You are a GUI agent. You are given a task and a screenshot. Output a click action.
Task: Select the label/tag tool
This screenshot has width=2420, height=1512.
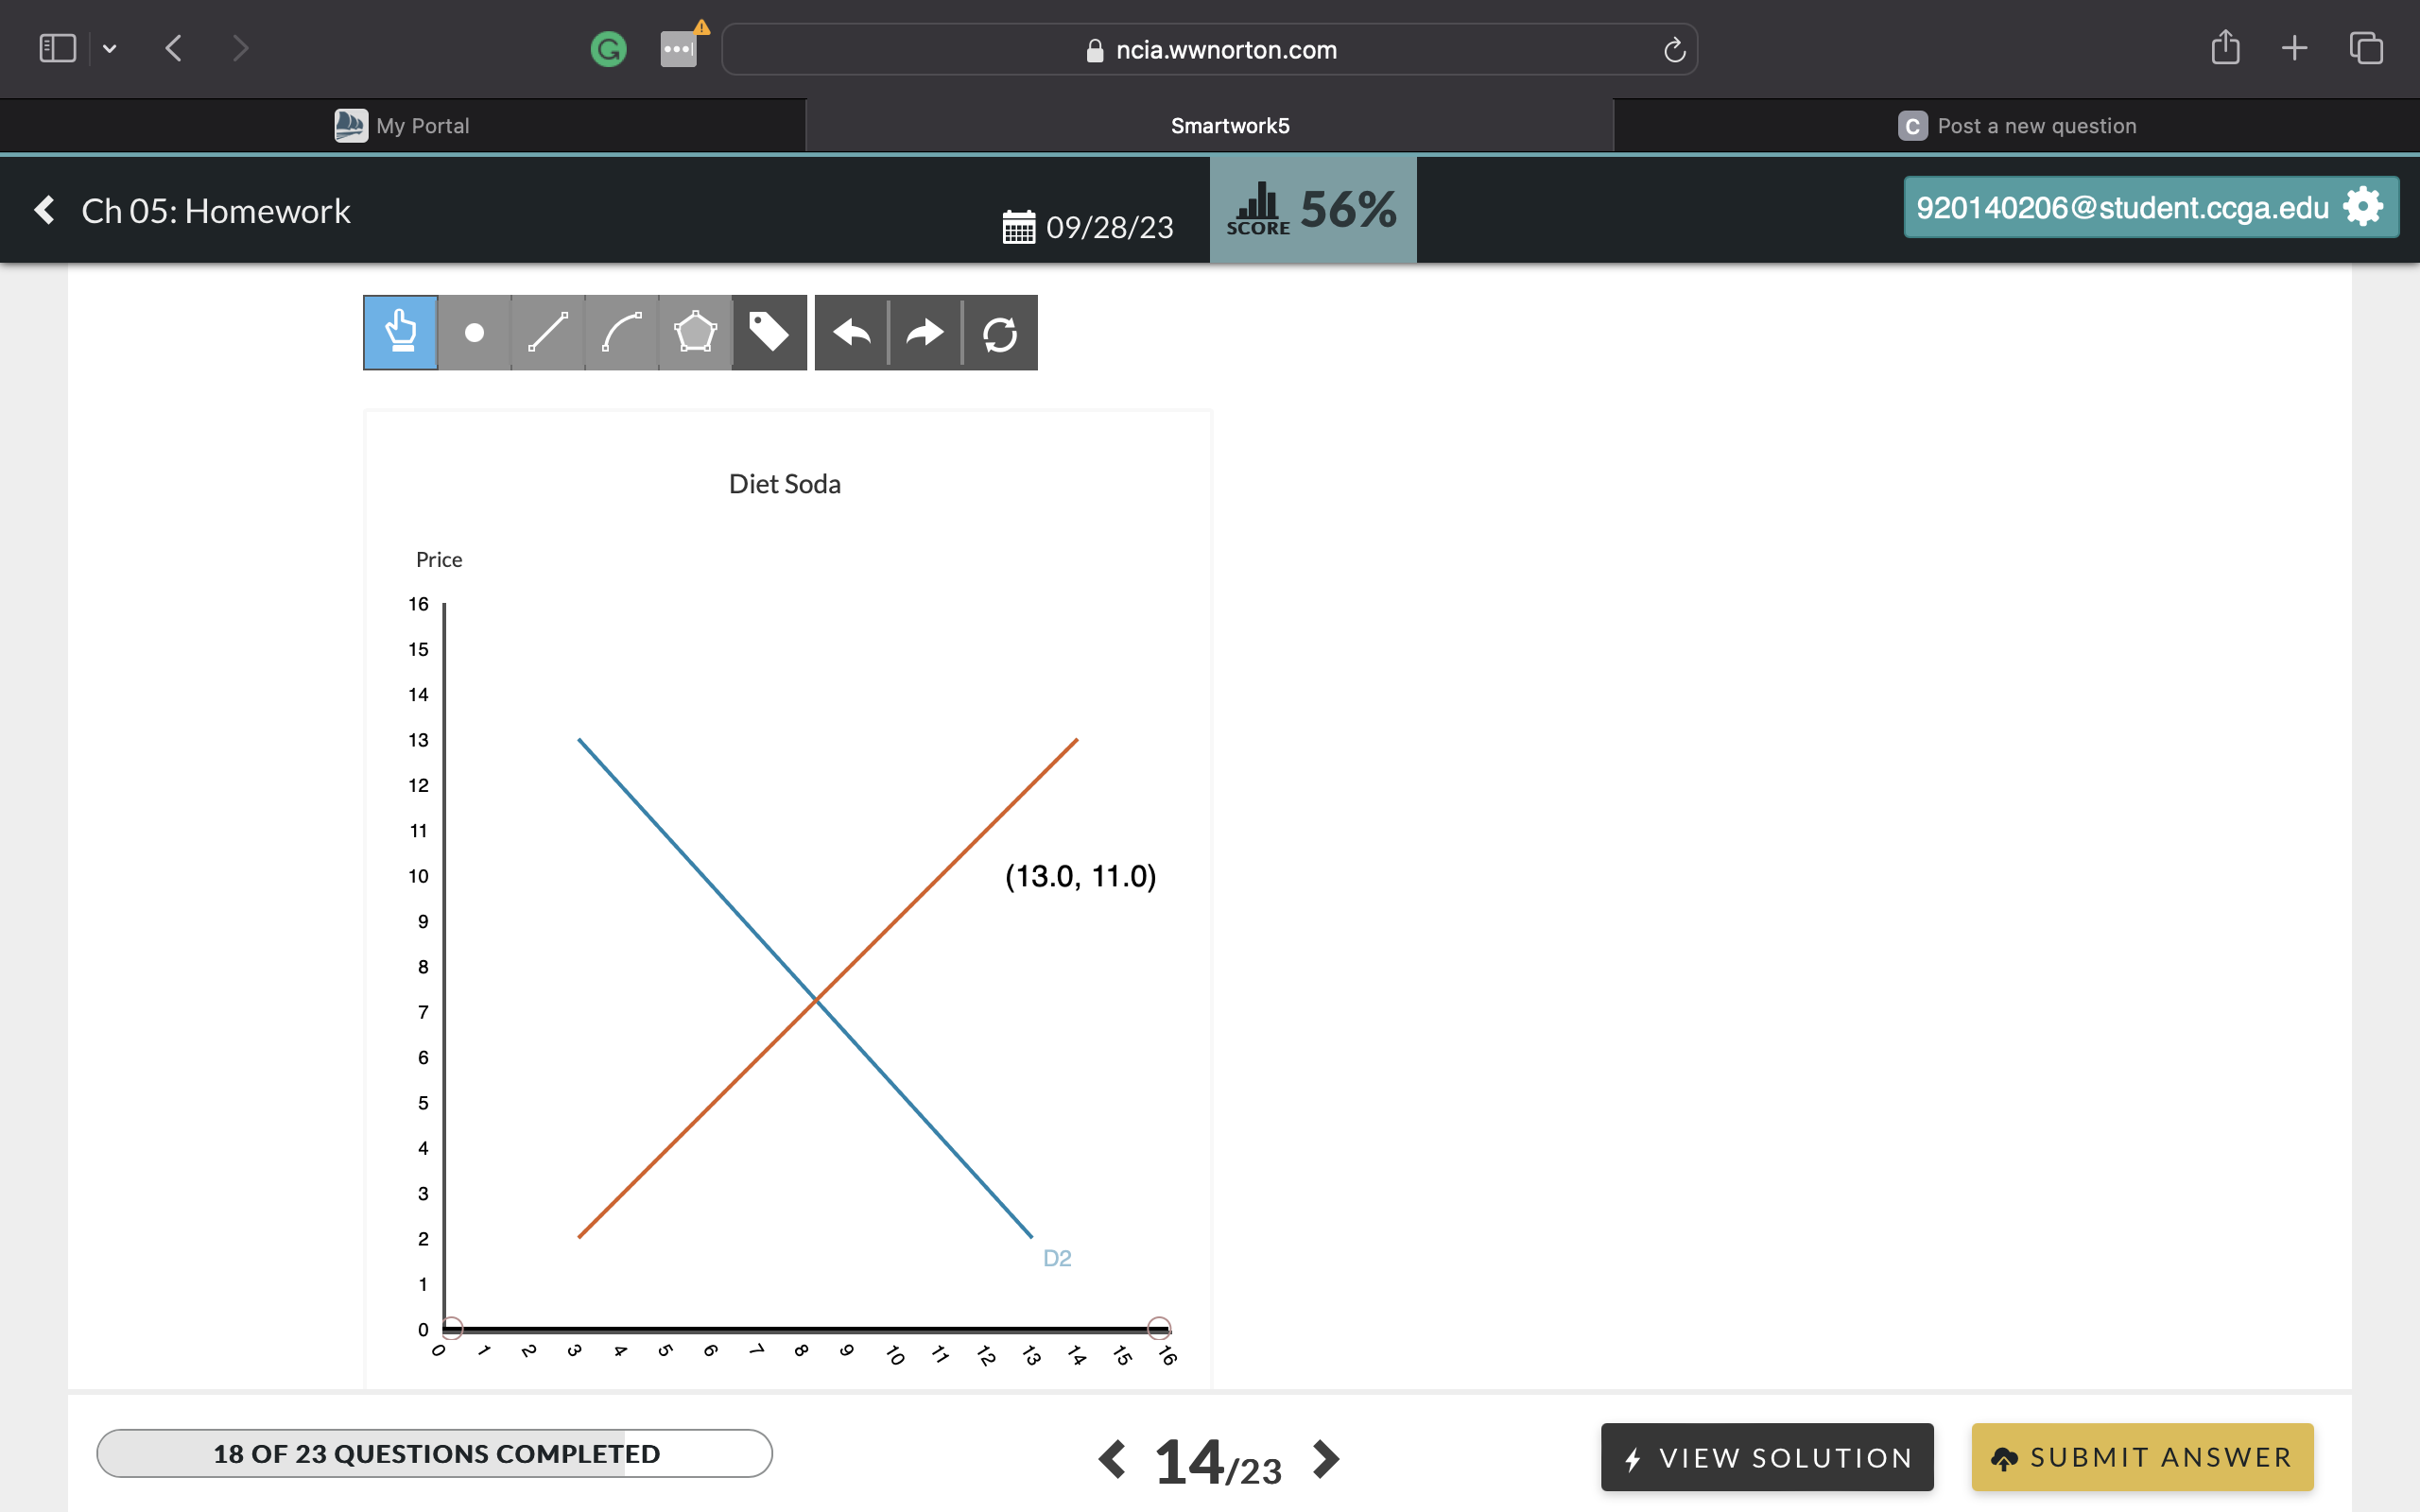(770, 331)
